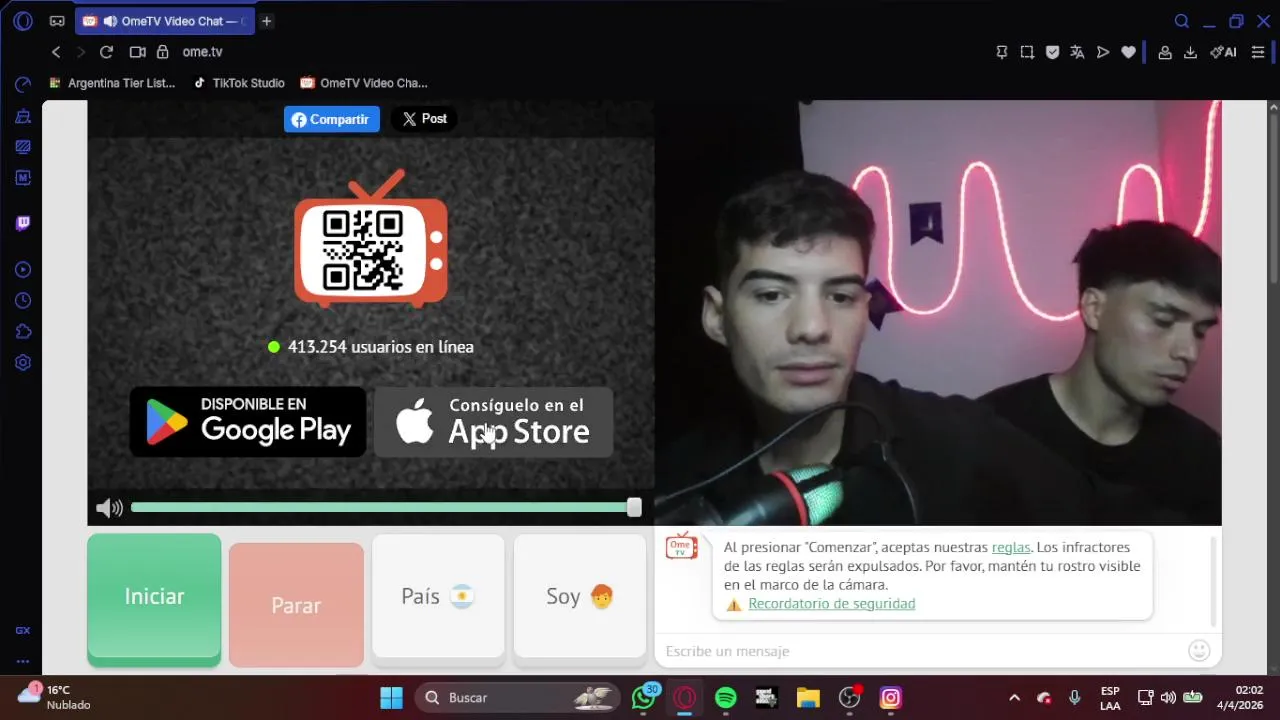Click the green Iniciar button
The image size is (1280, 720).
tap(154, 599)
